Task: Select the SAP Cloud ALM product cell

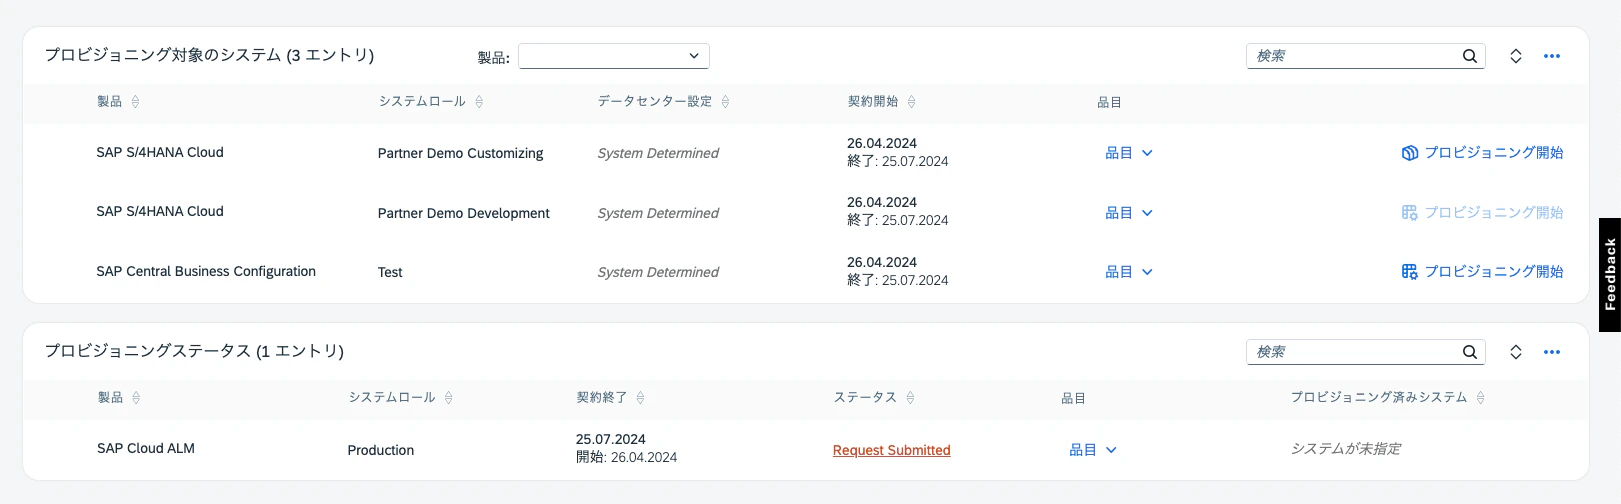Action: pos(146,449)
